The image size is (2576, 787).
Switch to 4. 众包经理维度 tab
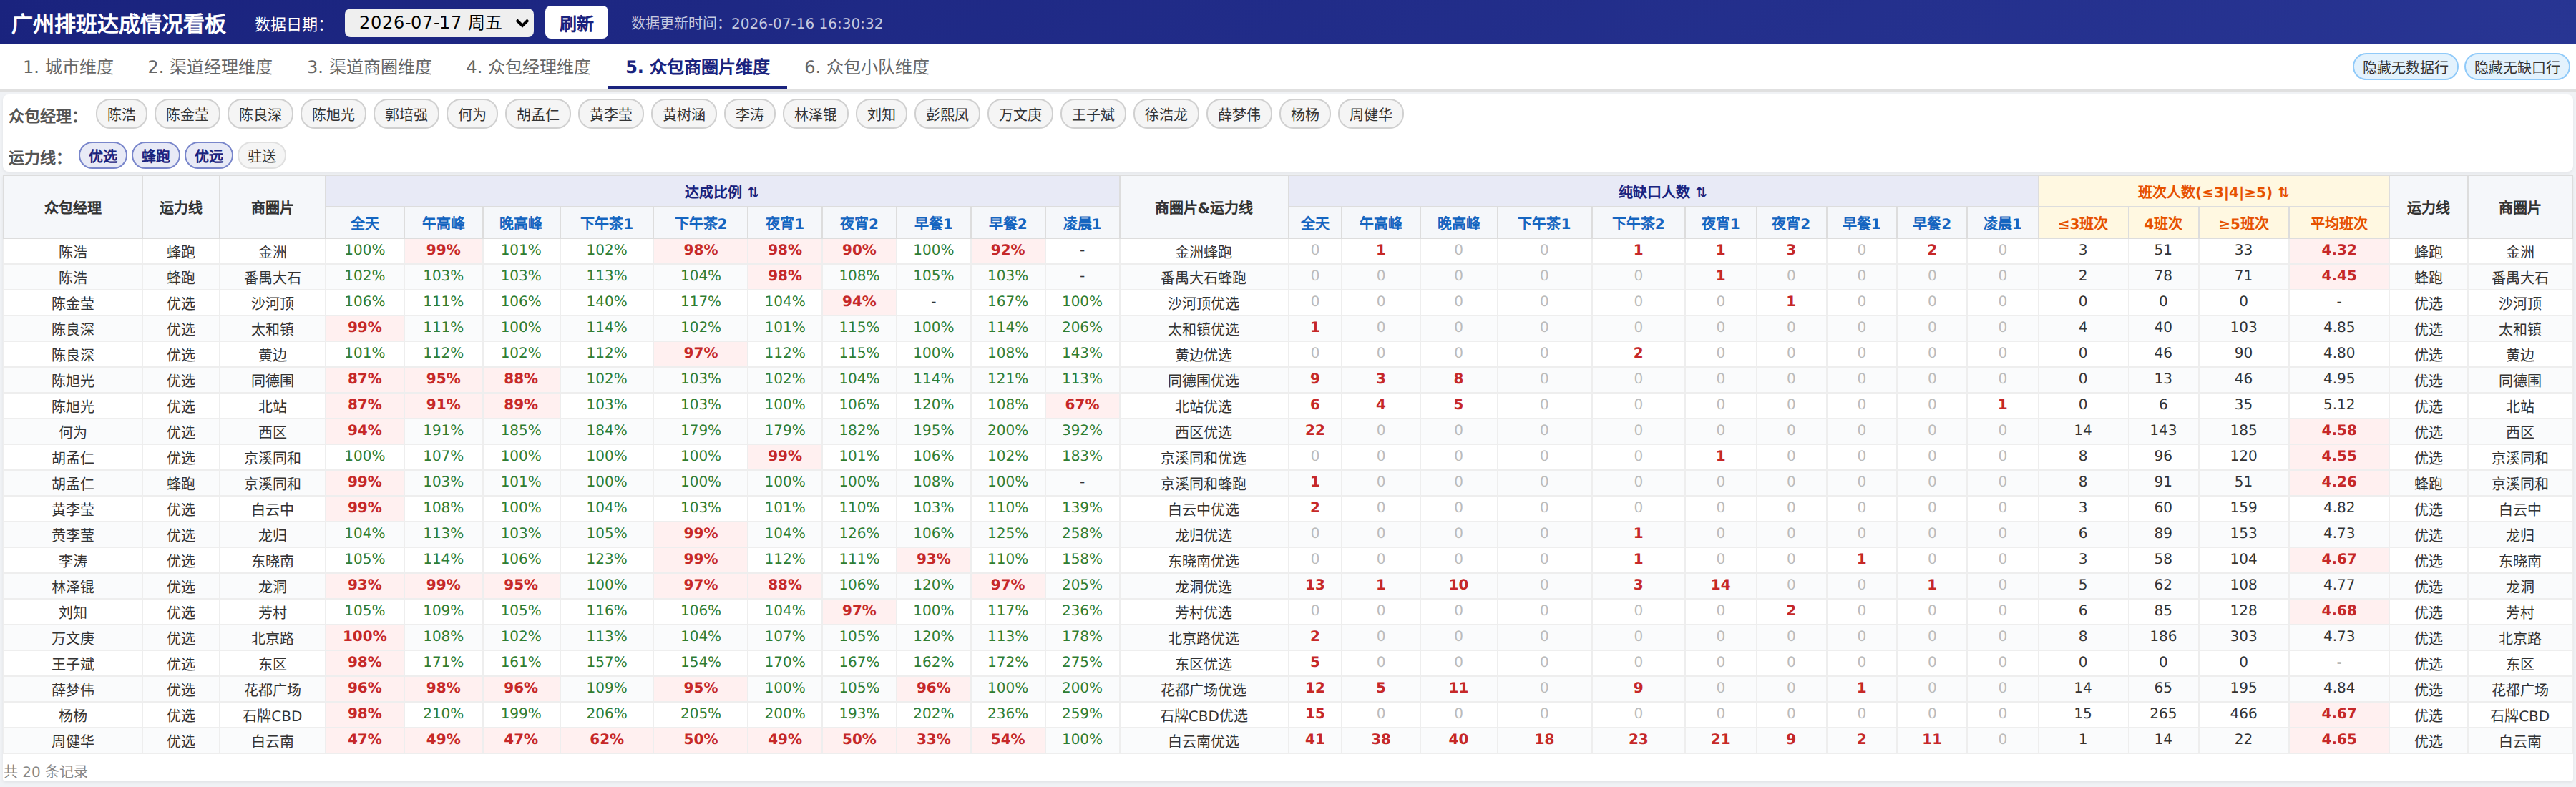(x=528, y=67)
